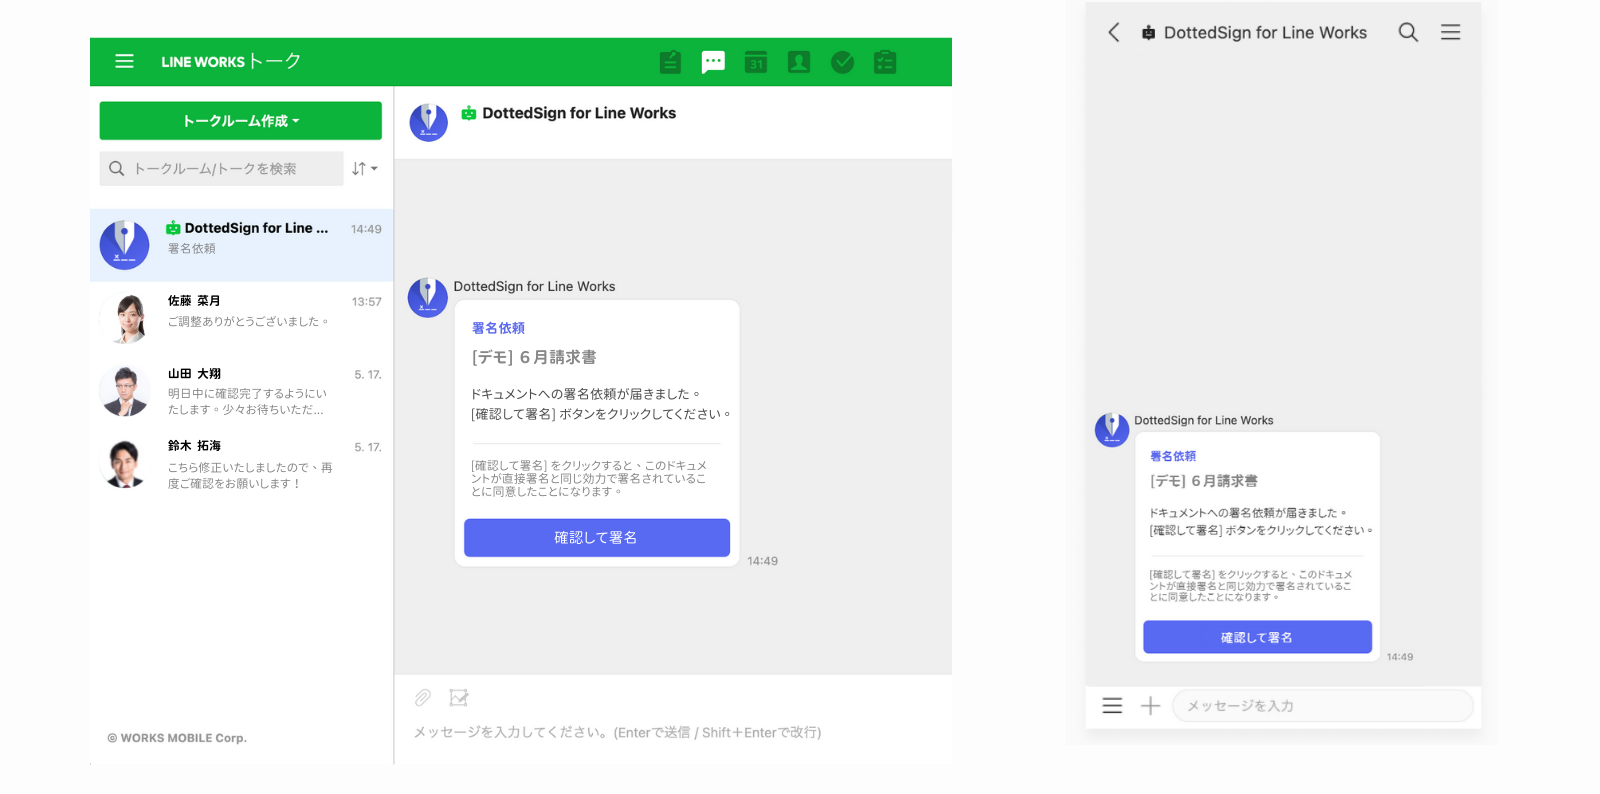Focus the トークルーム/トークを検索 search field
Screen dimensions: 1600x794
tap(222, 169)
